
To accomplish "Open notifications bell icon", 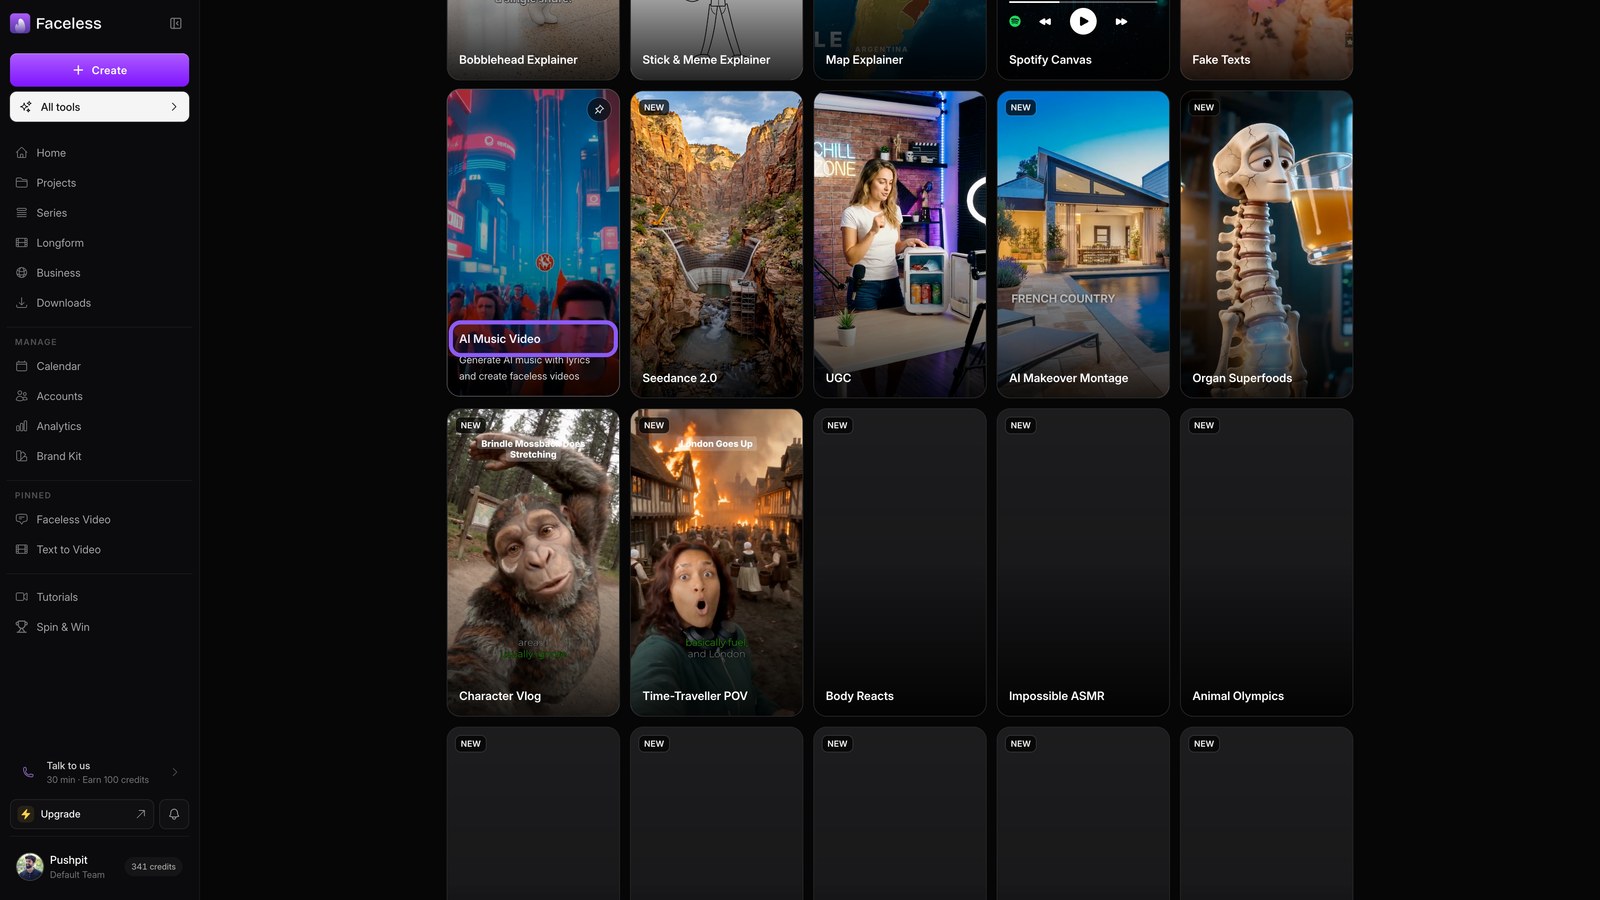I will 174,814.
